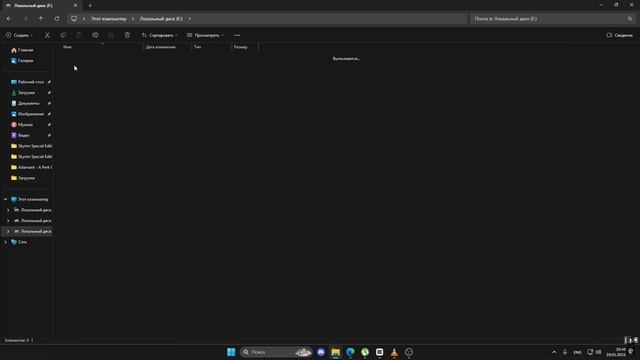
Task: Click the taskbar Поиск search box
Action: click(x=276, y=352)
